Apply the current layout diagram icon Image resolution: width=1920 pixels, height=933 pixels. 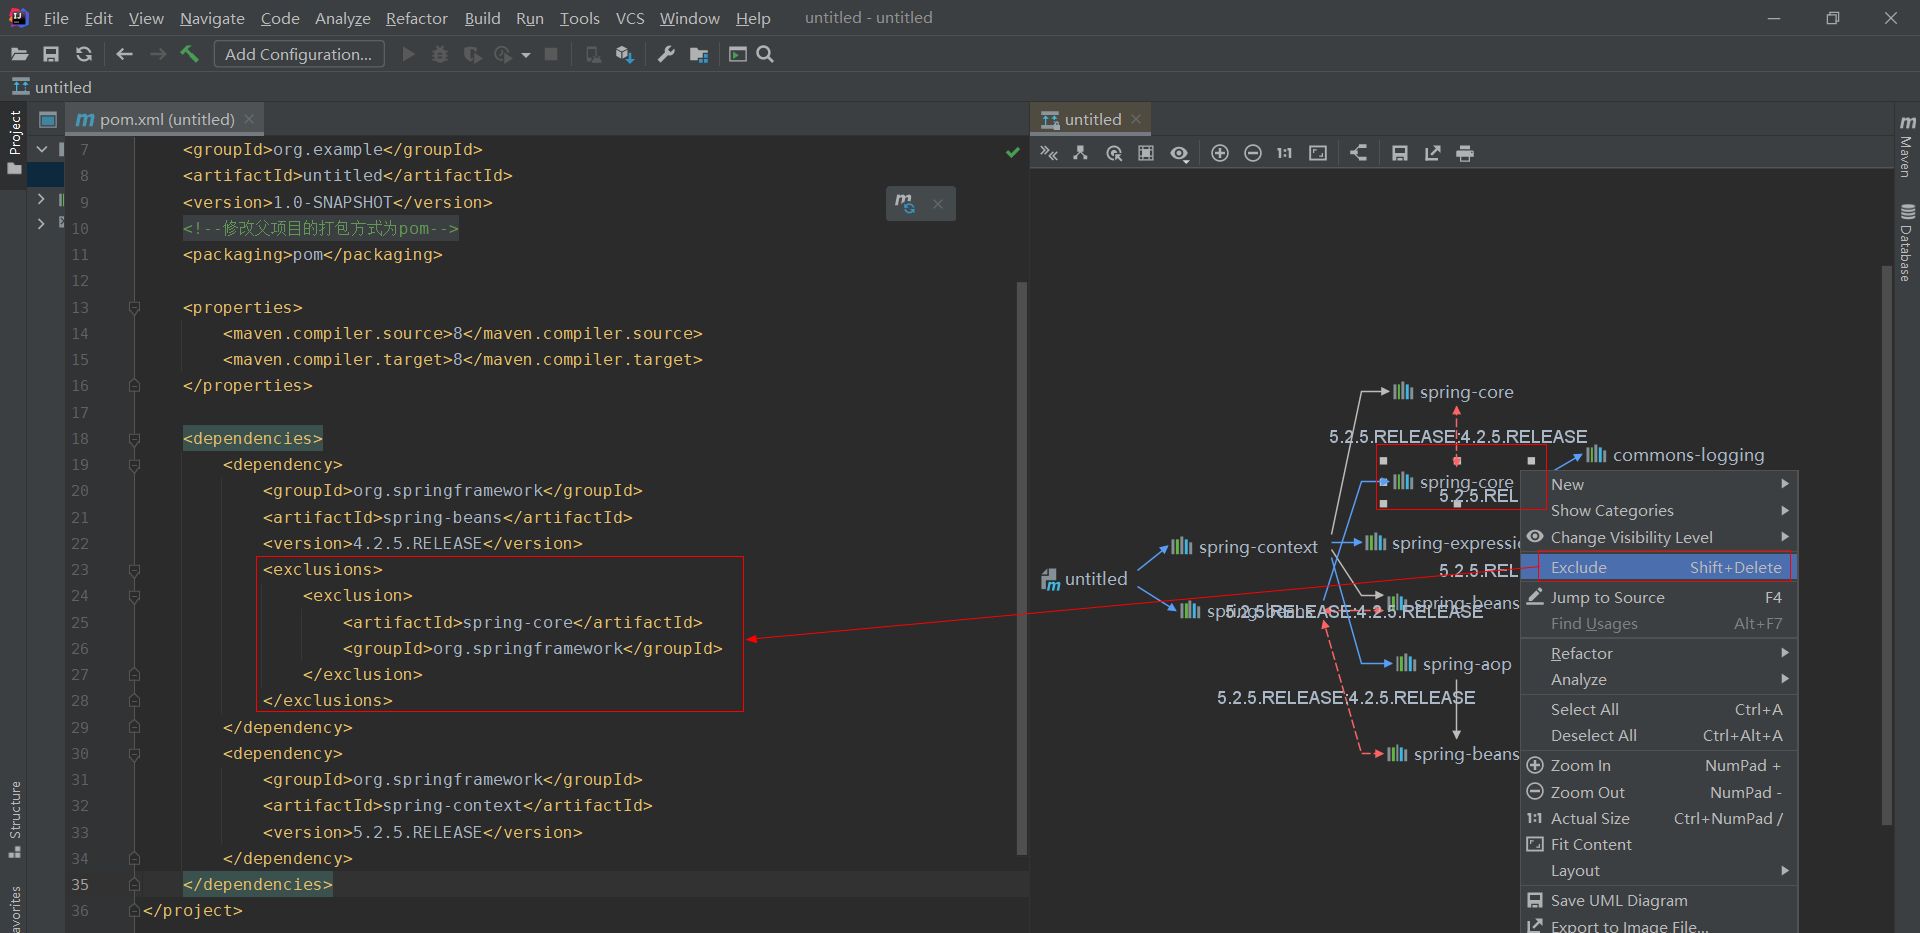(1358, 153)
